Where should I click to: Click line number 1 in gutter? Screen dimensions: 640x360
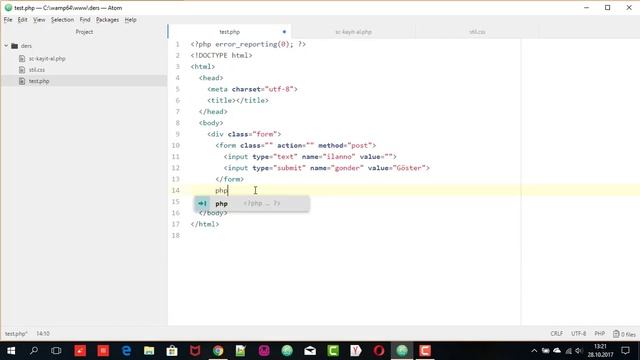point(177,44)
